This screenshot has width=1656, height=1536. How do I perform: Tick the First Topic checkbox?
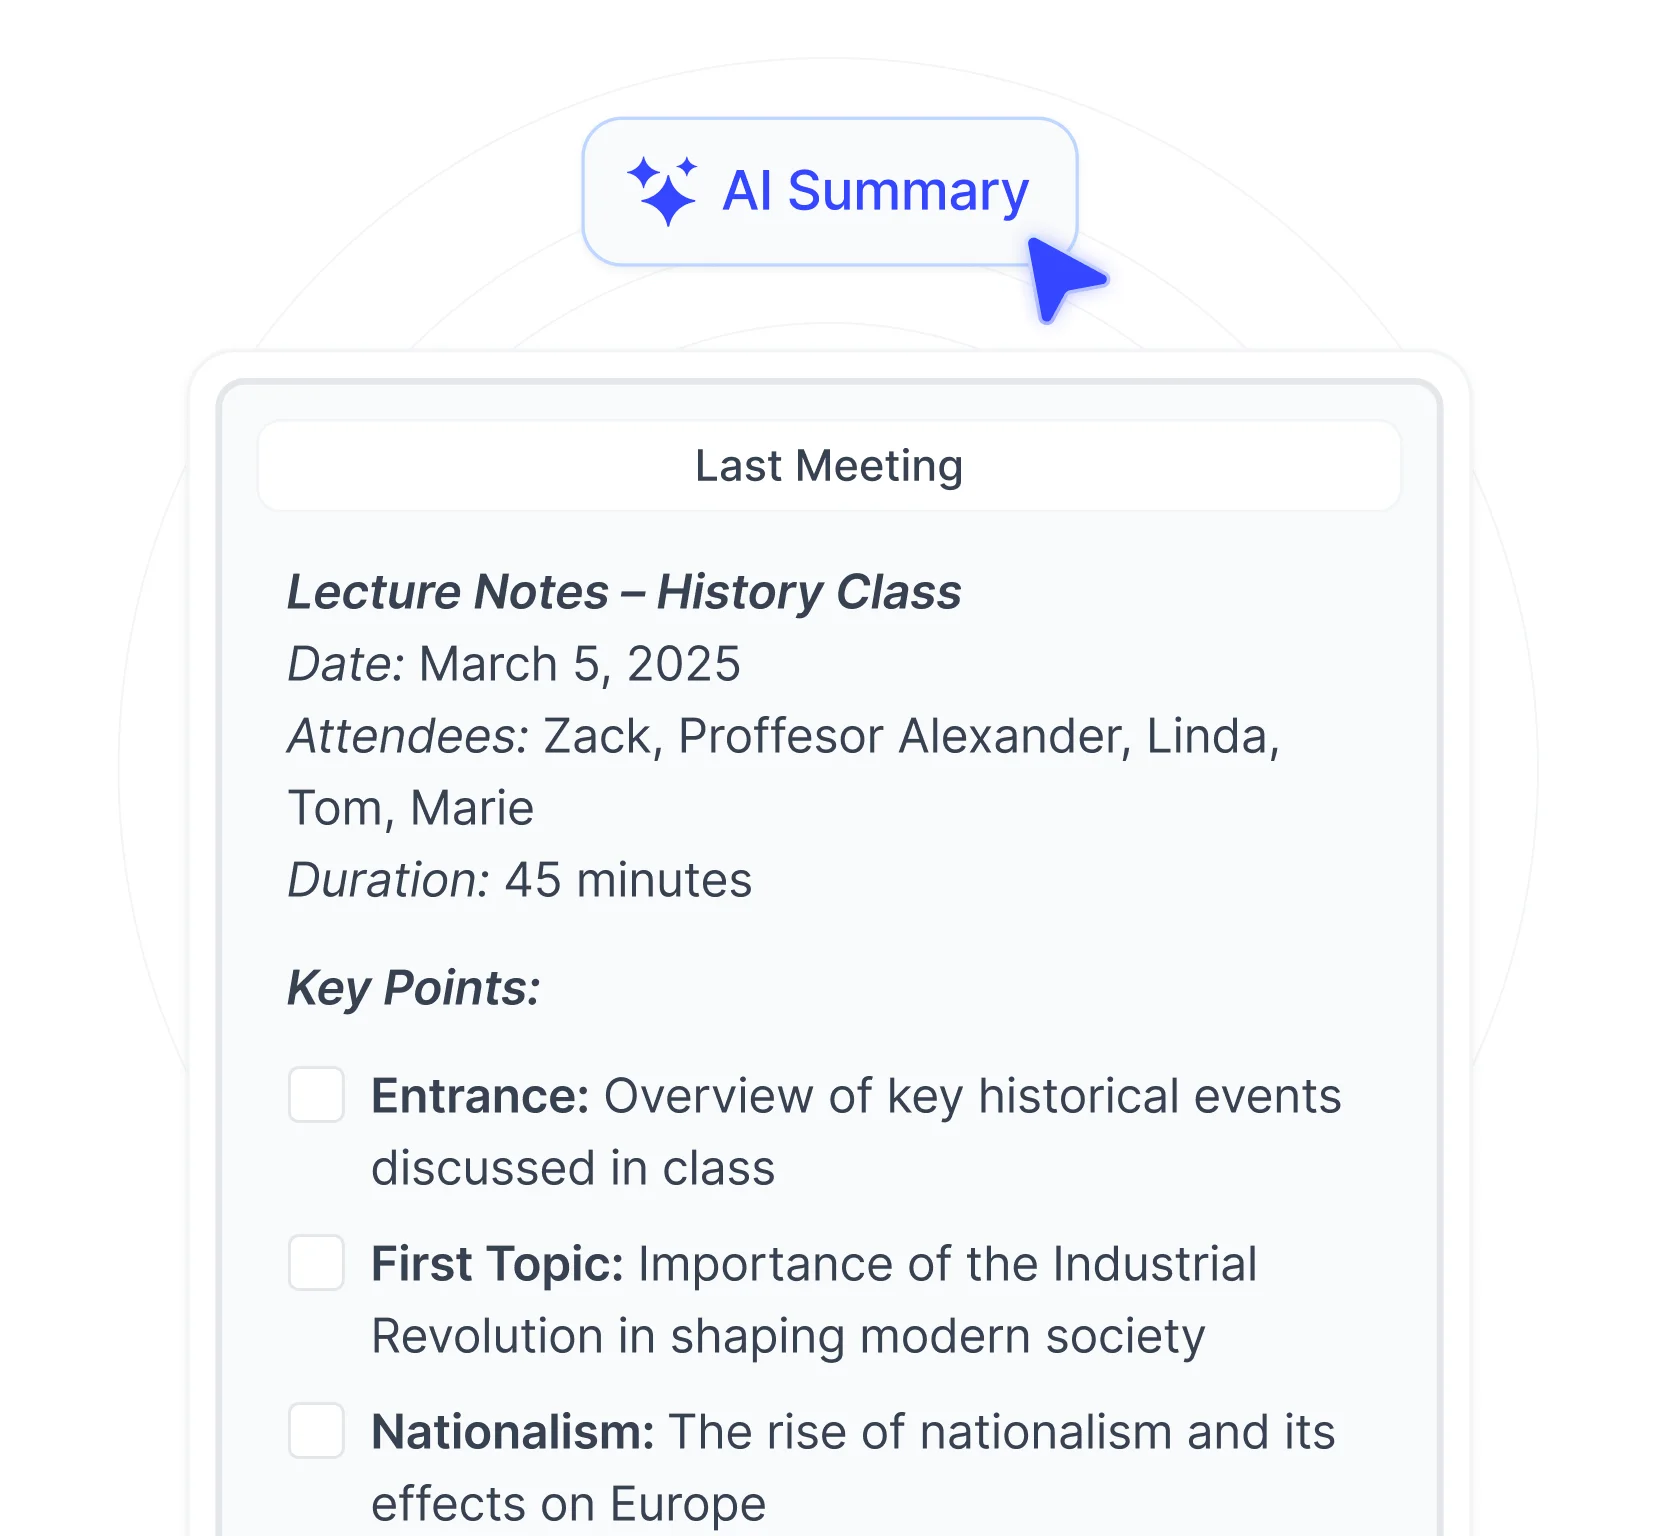point(316,1262)
